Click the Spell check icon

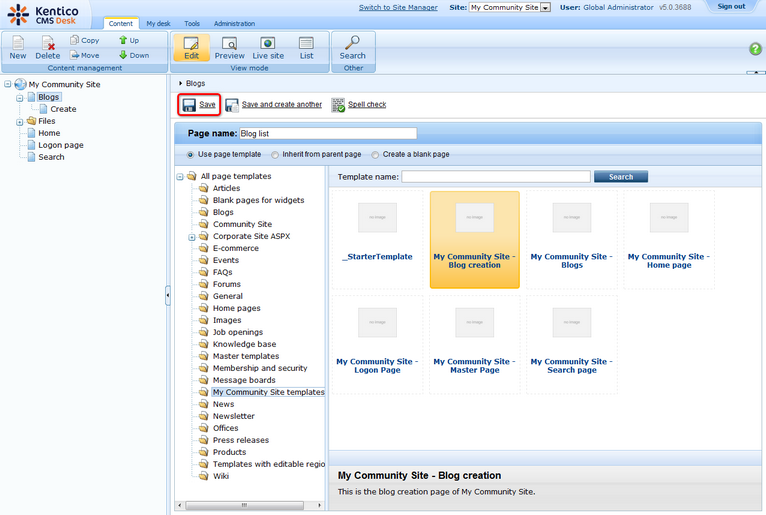(x=338, y=105)
